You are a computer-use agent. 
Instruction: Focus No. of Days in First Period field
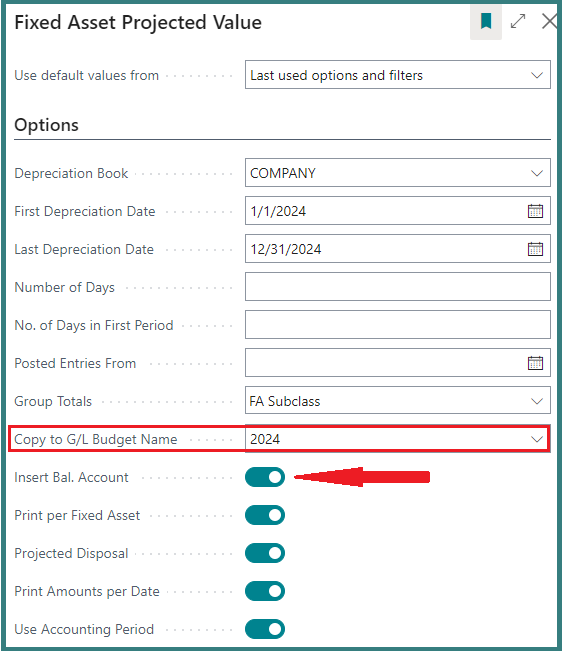[398, 325]
